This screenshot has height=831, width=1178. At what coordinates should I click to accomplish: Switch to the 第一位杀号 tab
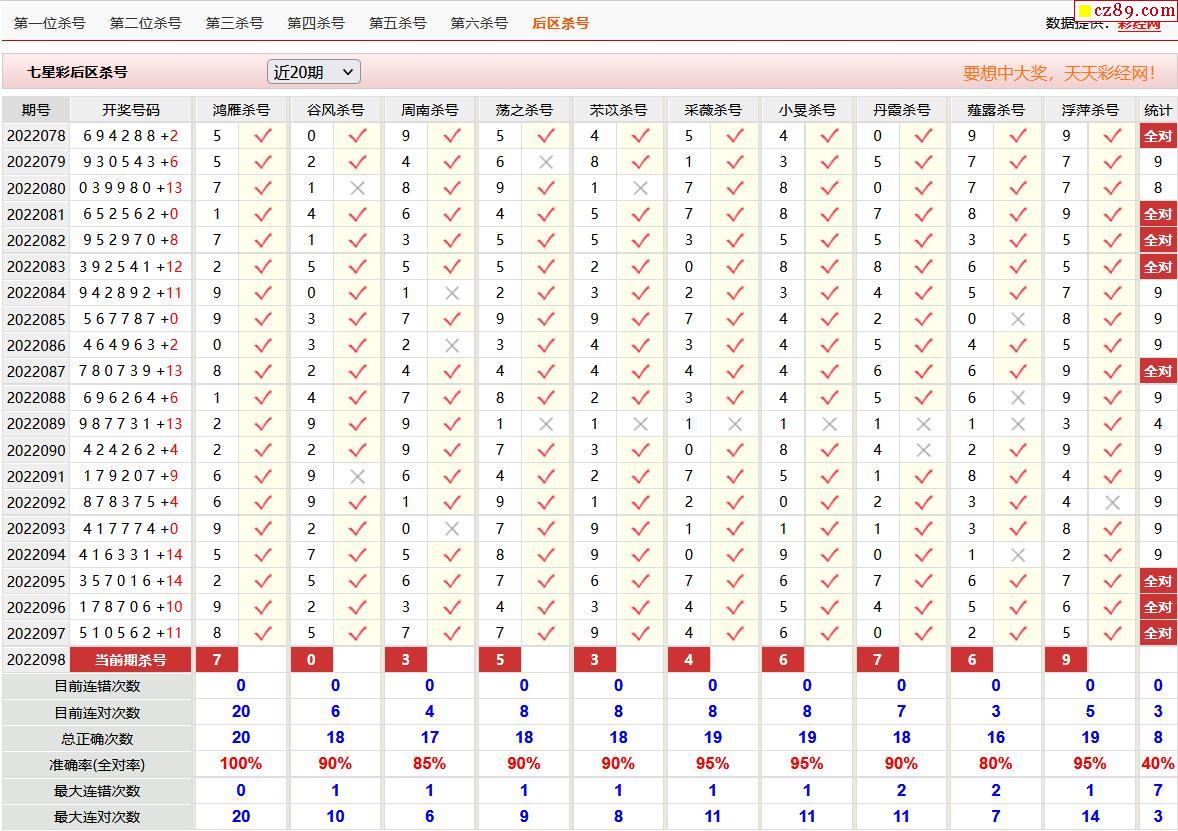50,23
